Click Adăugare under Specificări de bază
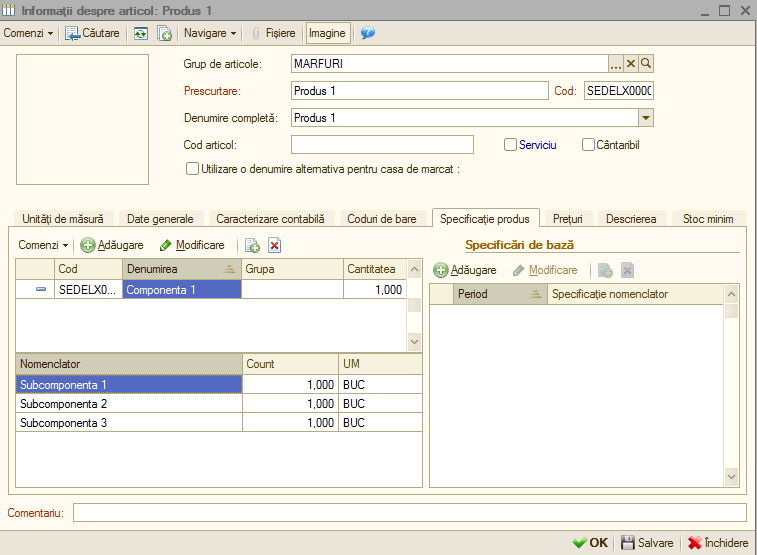 465,270
